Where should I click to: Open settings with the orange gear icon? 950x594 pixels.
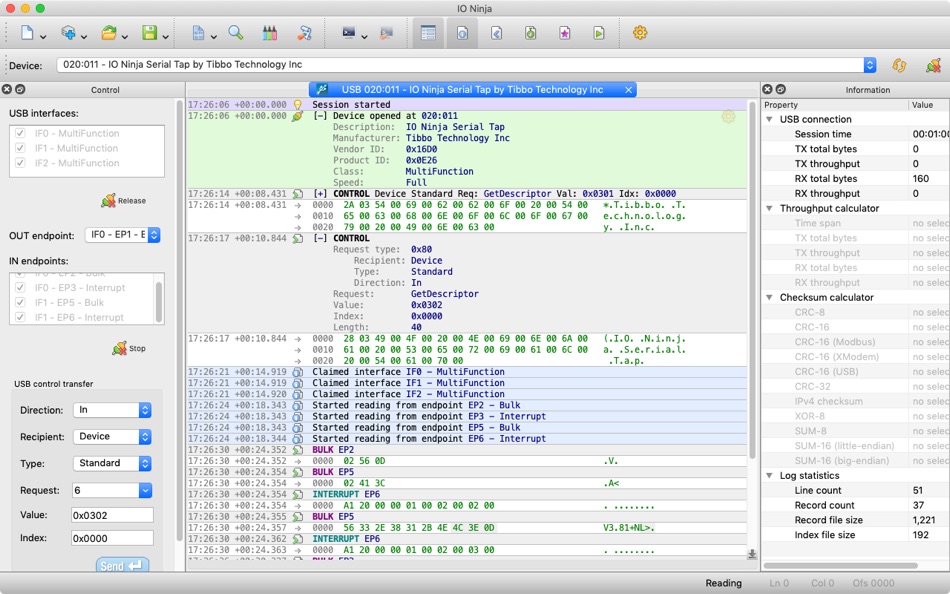(640, 33)
